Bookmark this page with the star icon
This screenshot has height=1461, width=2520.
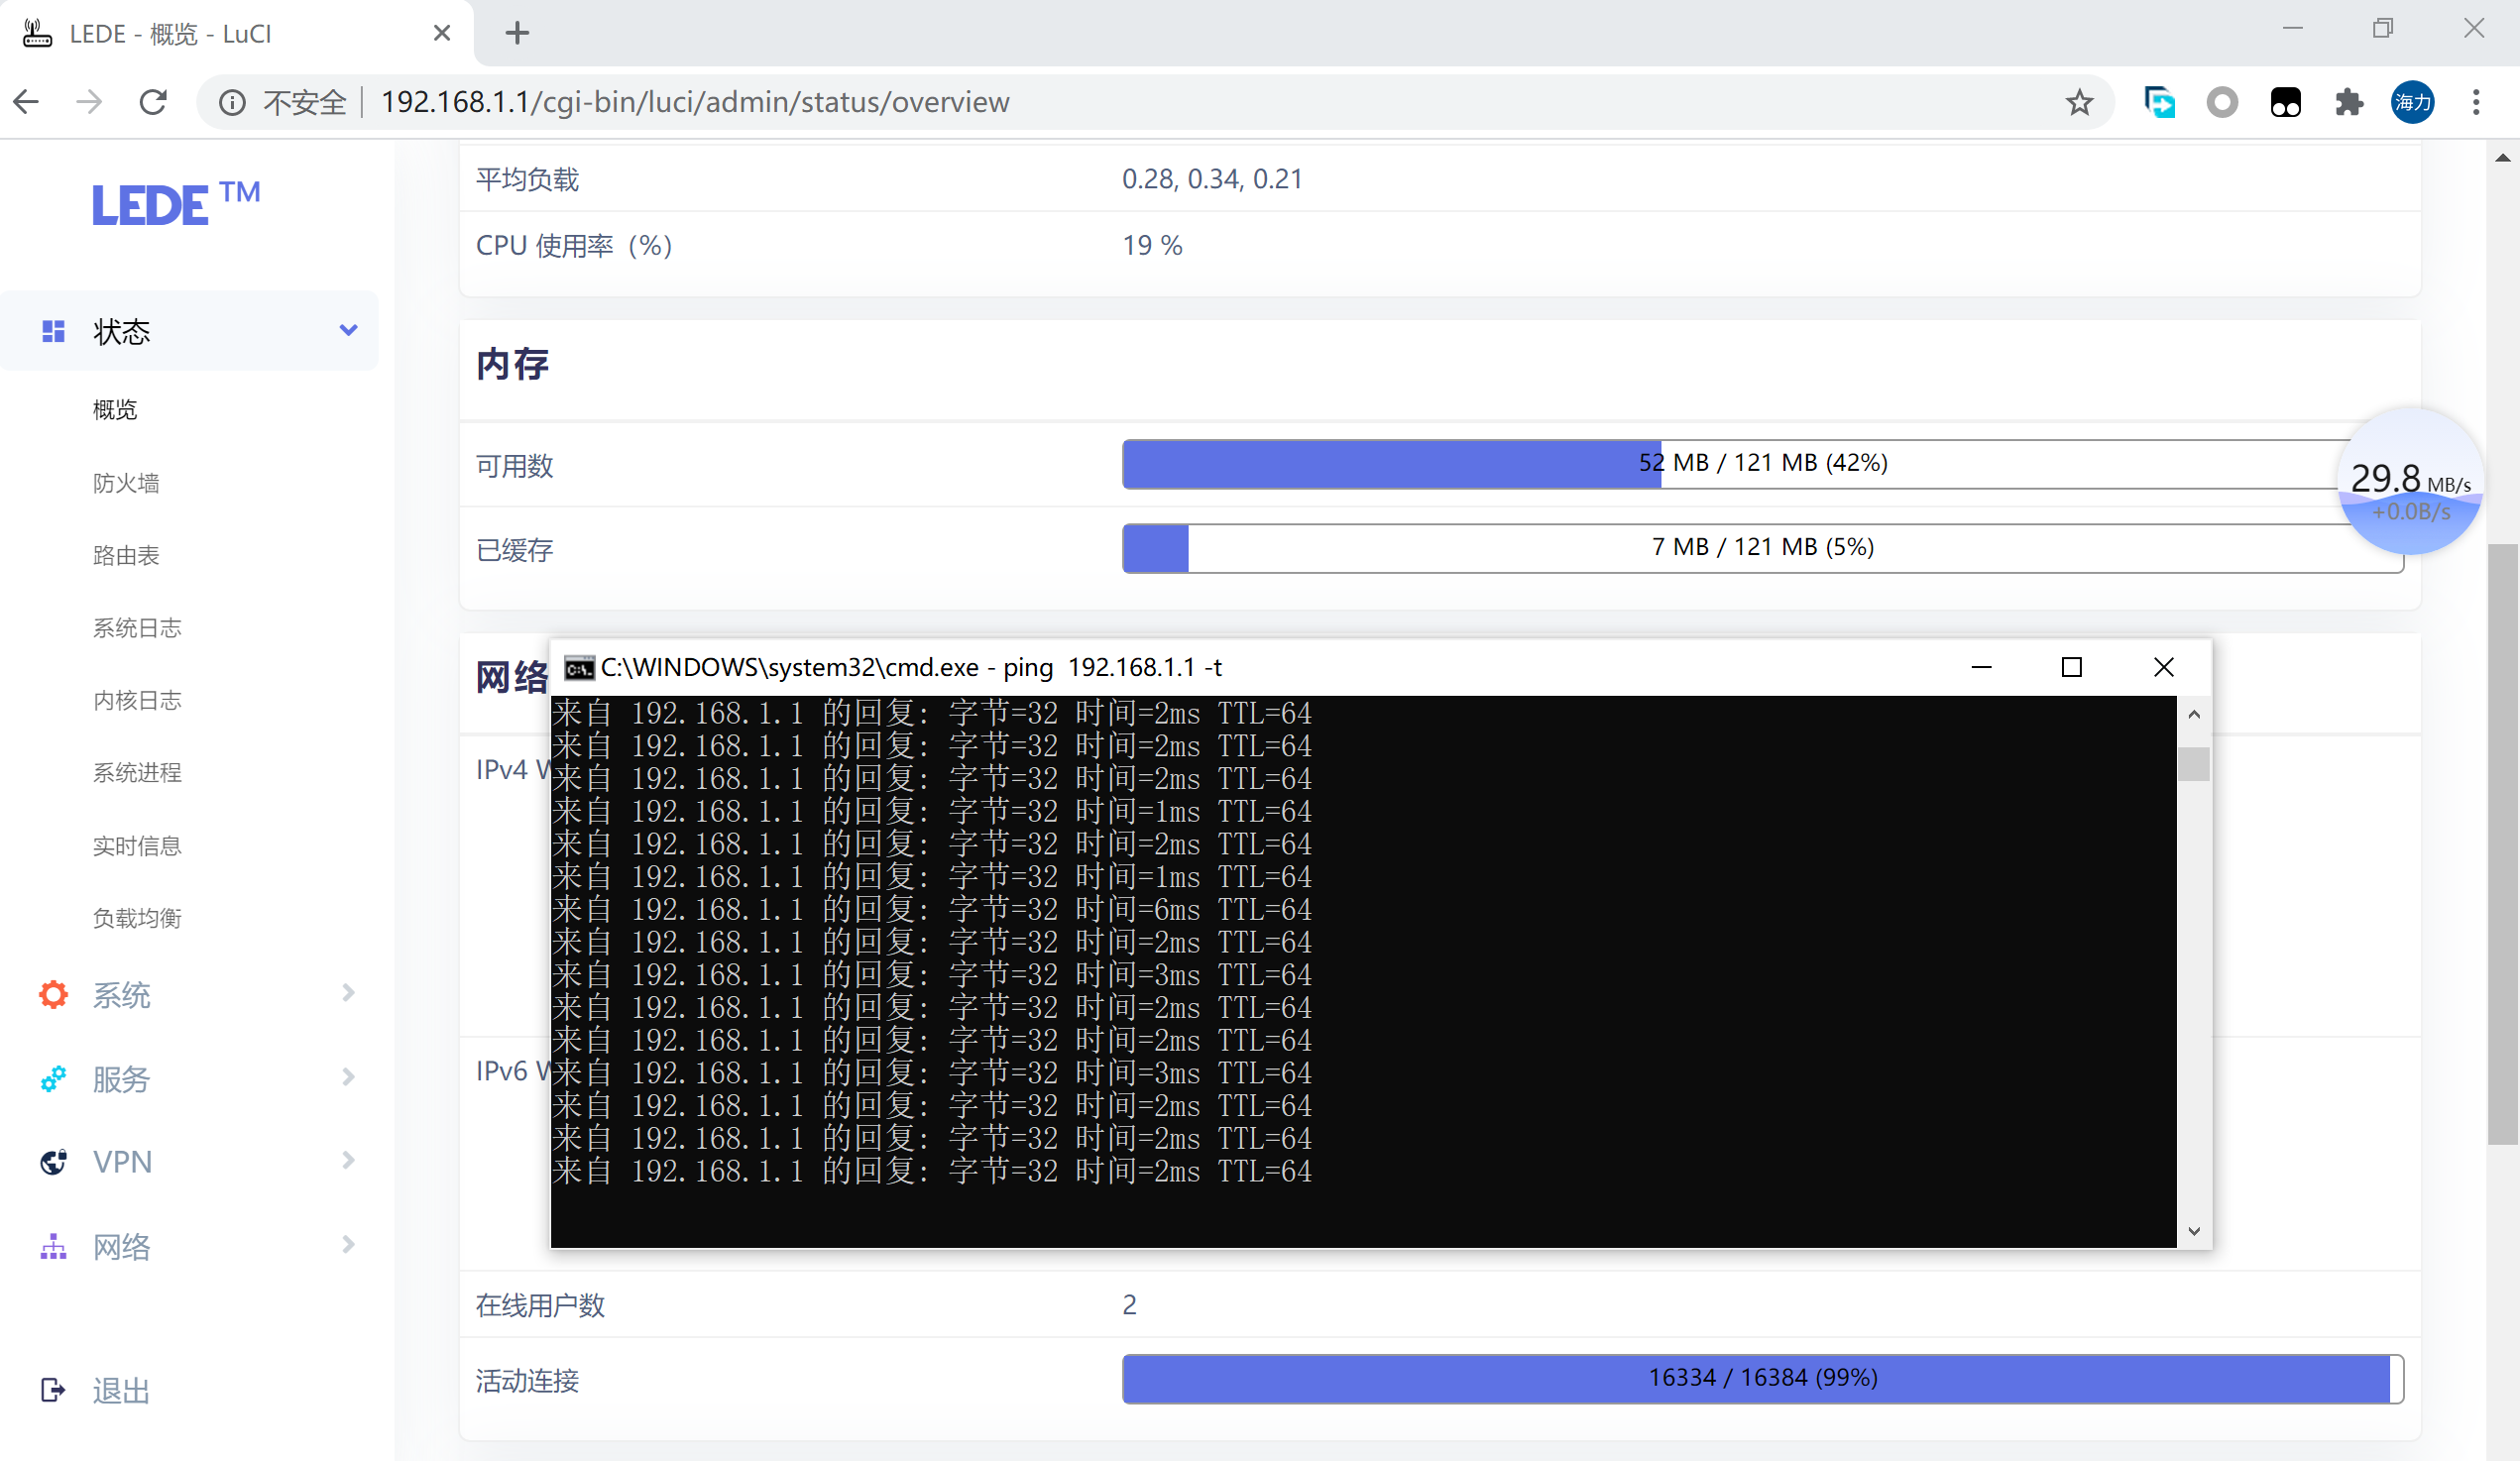click(2079, 102)
